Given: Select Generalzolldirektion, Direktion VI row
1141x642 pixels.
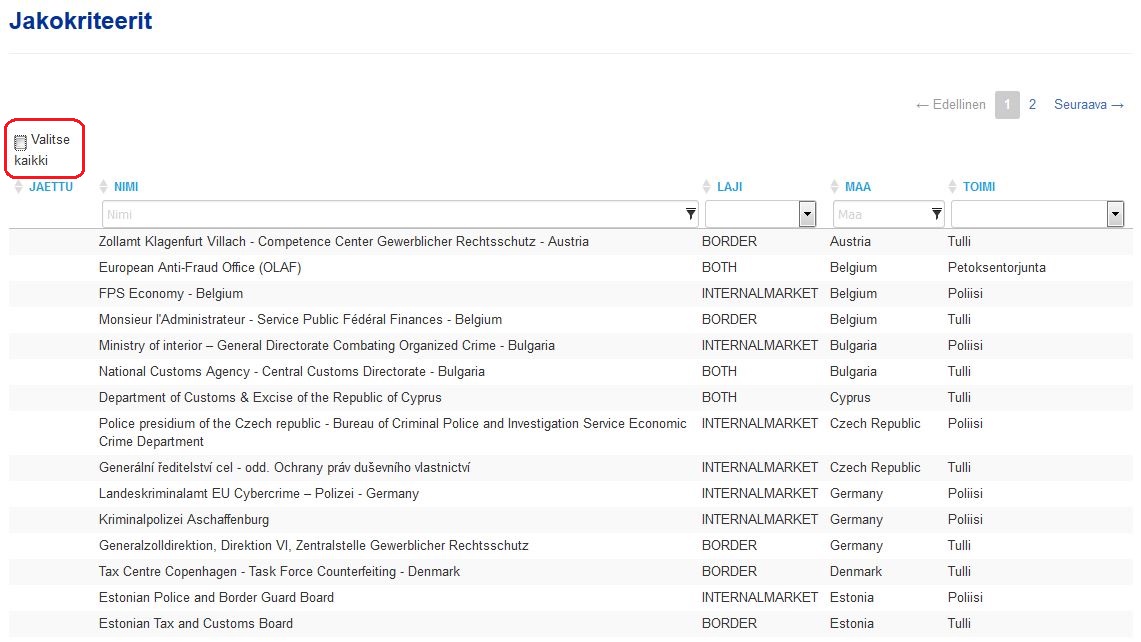Looking at the screenshot, I should pos(570,545).
